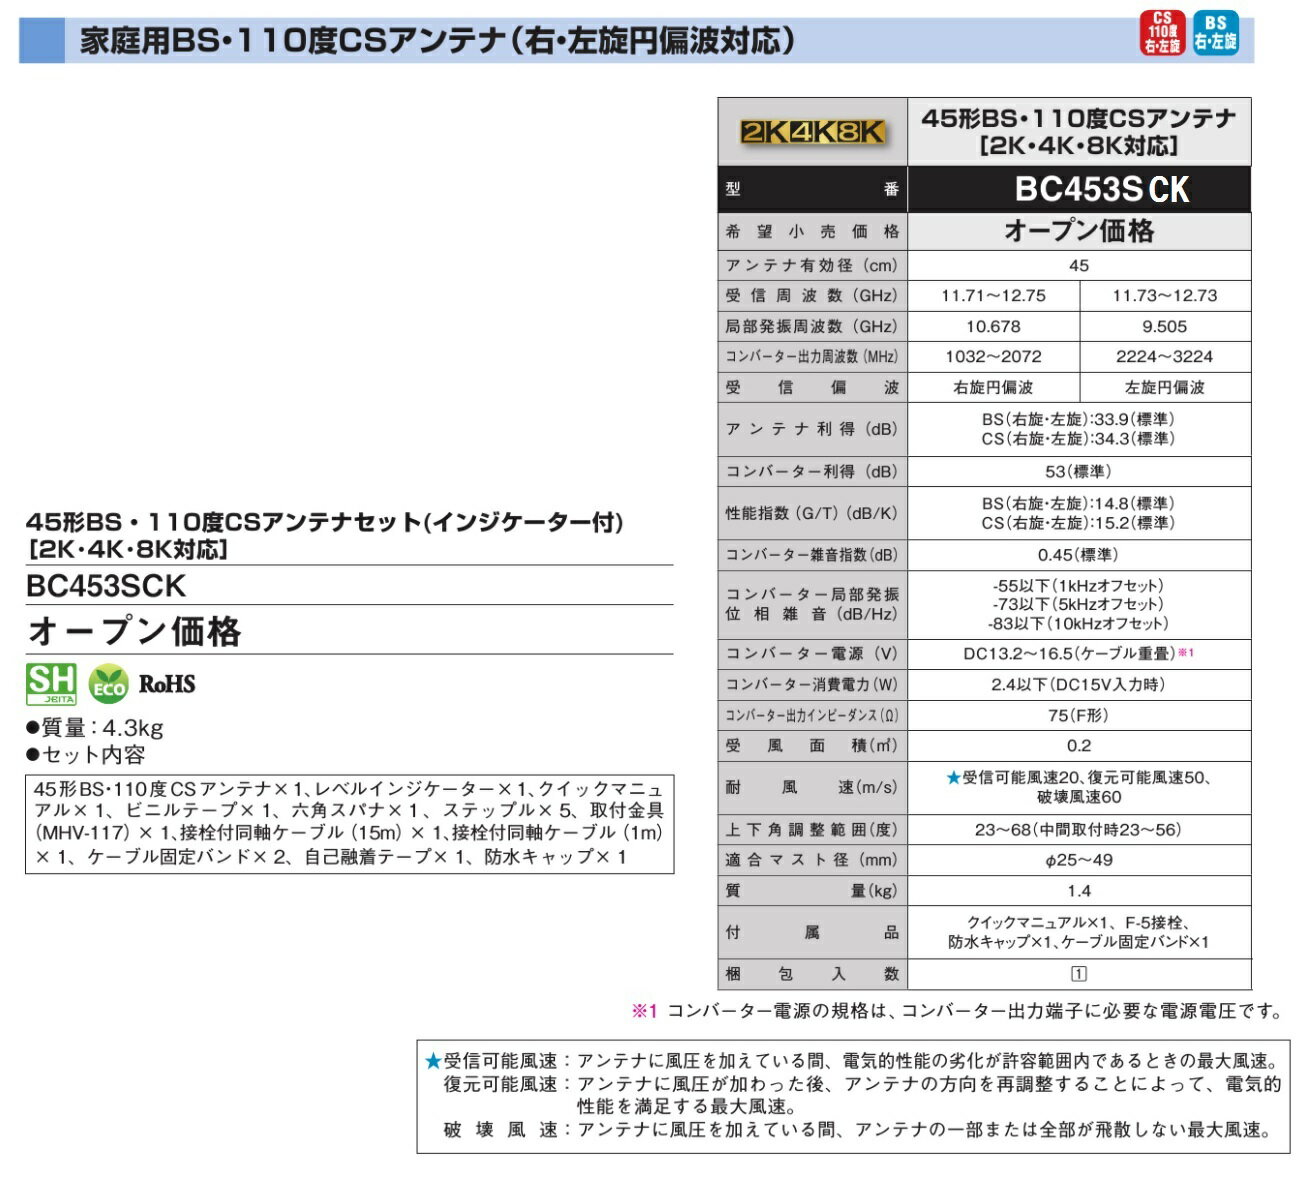Click the red CS 110度 右・左旋 badge
The height and width of the screenshot is (1189, 1307).
coord(1162,33)
